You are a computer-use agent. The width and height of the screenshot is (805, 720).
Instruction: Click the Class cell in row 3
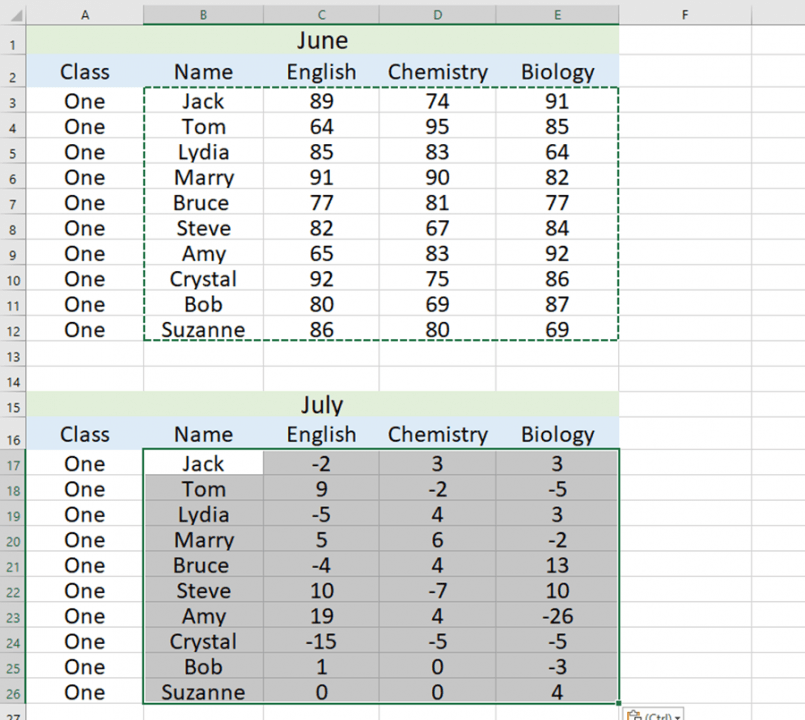tap(85, 101)
